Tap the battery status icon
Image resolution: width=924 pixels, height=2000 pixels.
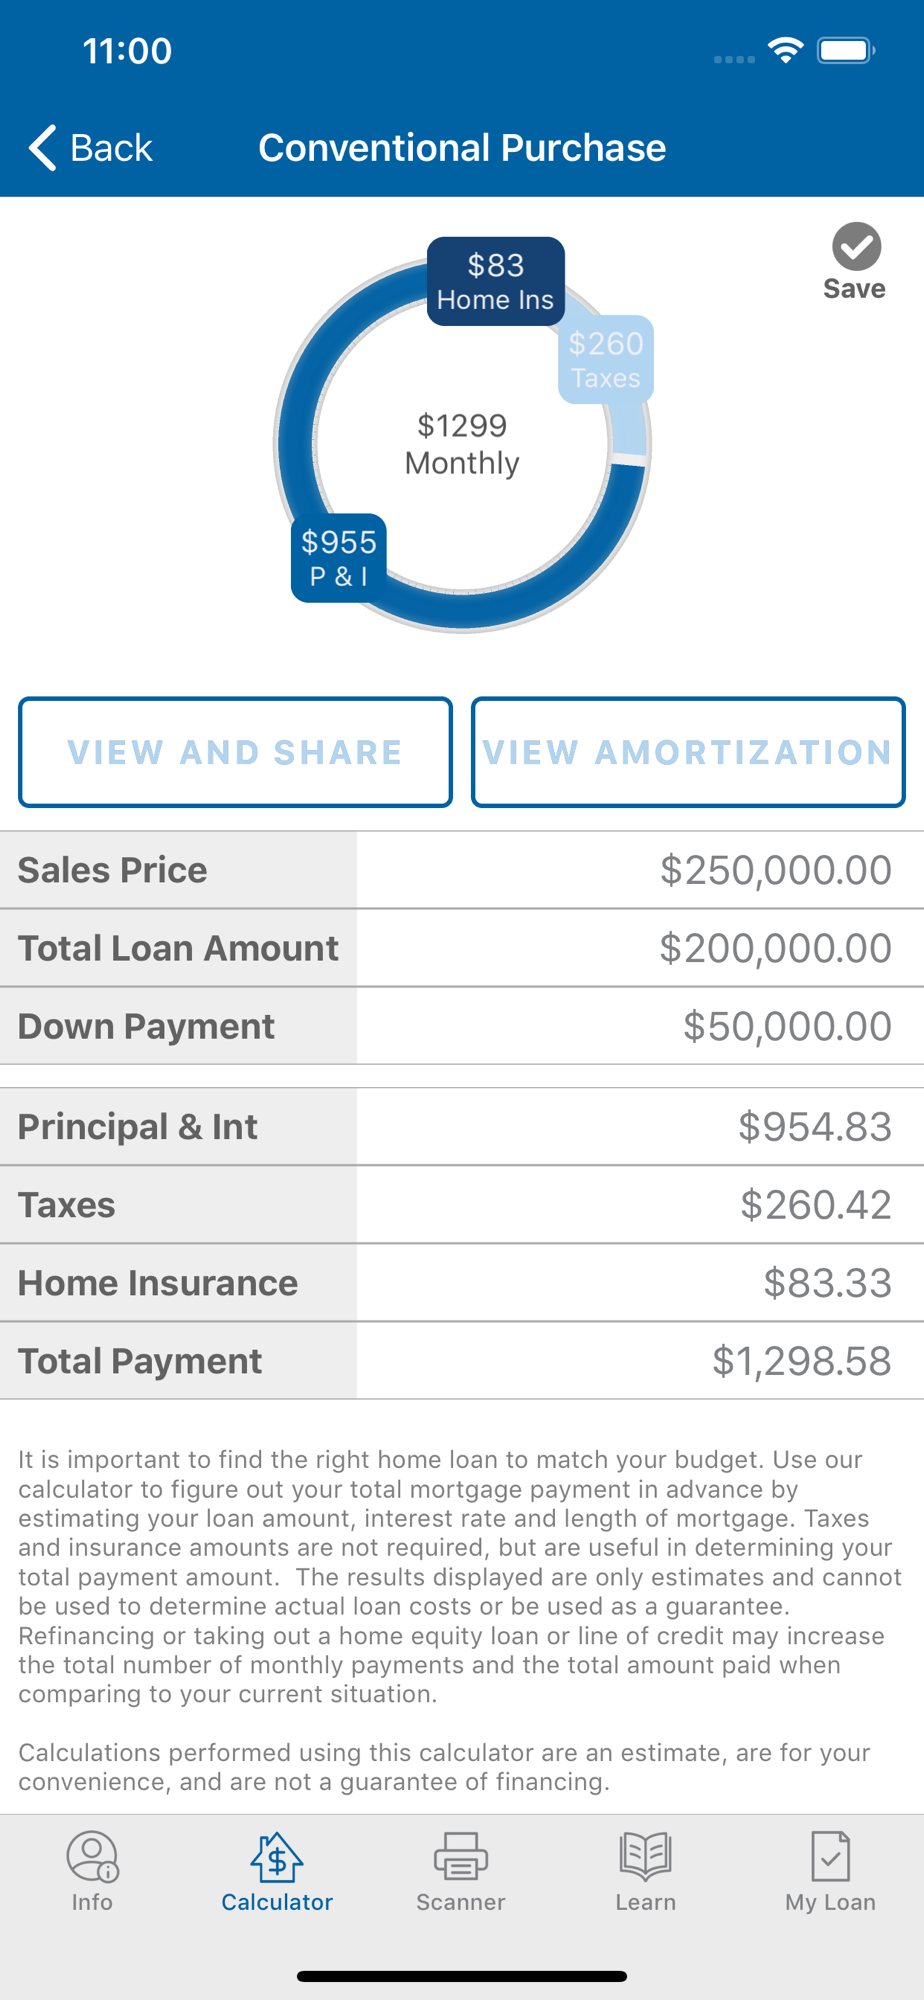click(x=845, y=50)
